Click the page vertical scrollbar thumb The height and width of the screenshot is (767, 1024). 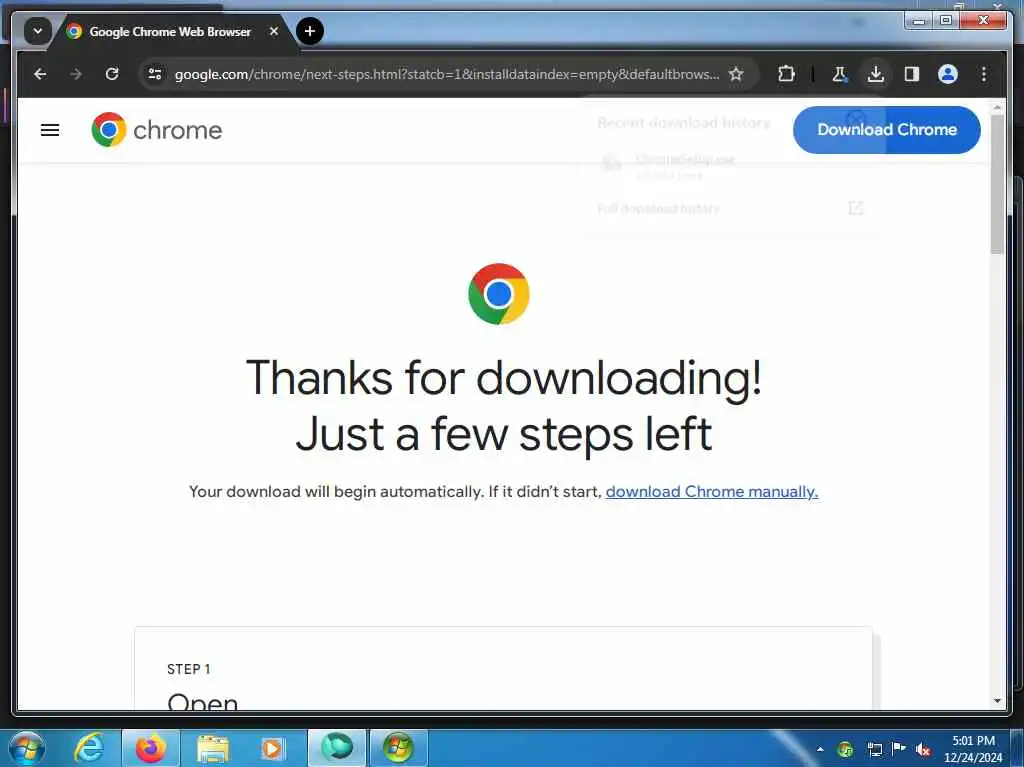[x=997, y=184]
